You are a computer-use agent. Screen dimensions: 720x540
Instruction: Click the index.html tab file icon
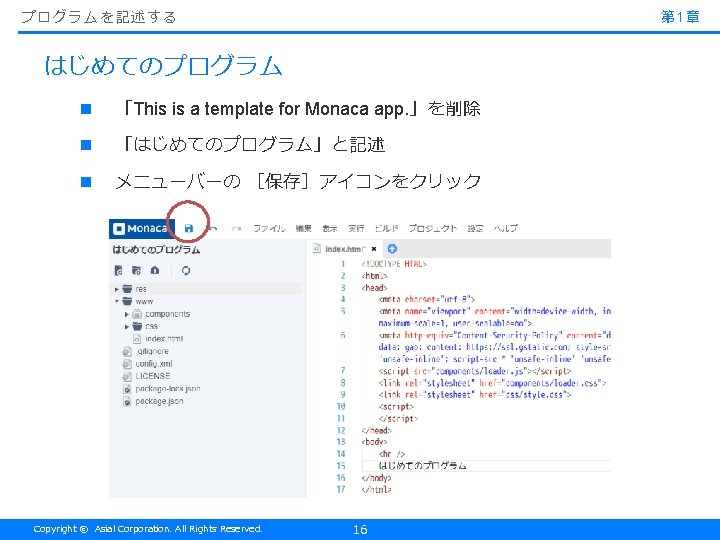pos(316,249)
